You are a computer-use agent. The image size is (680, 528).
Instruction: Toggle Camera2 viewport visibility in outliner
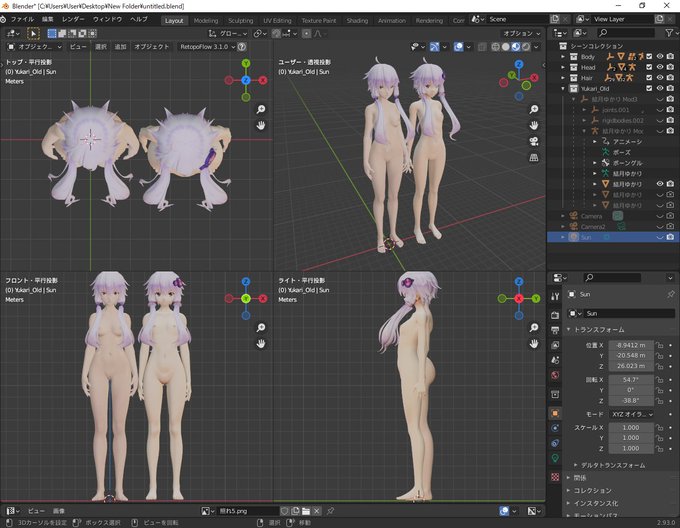660,226
